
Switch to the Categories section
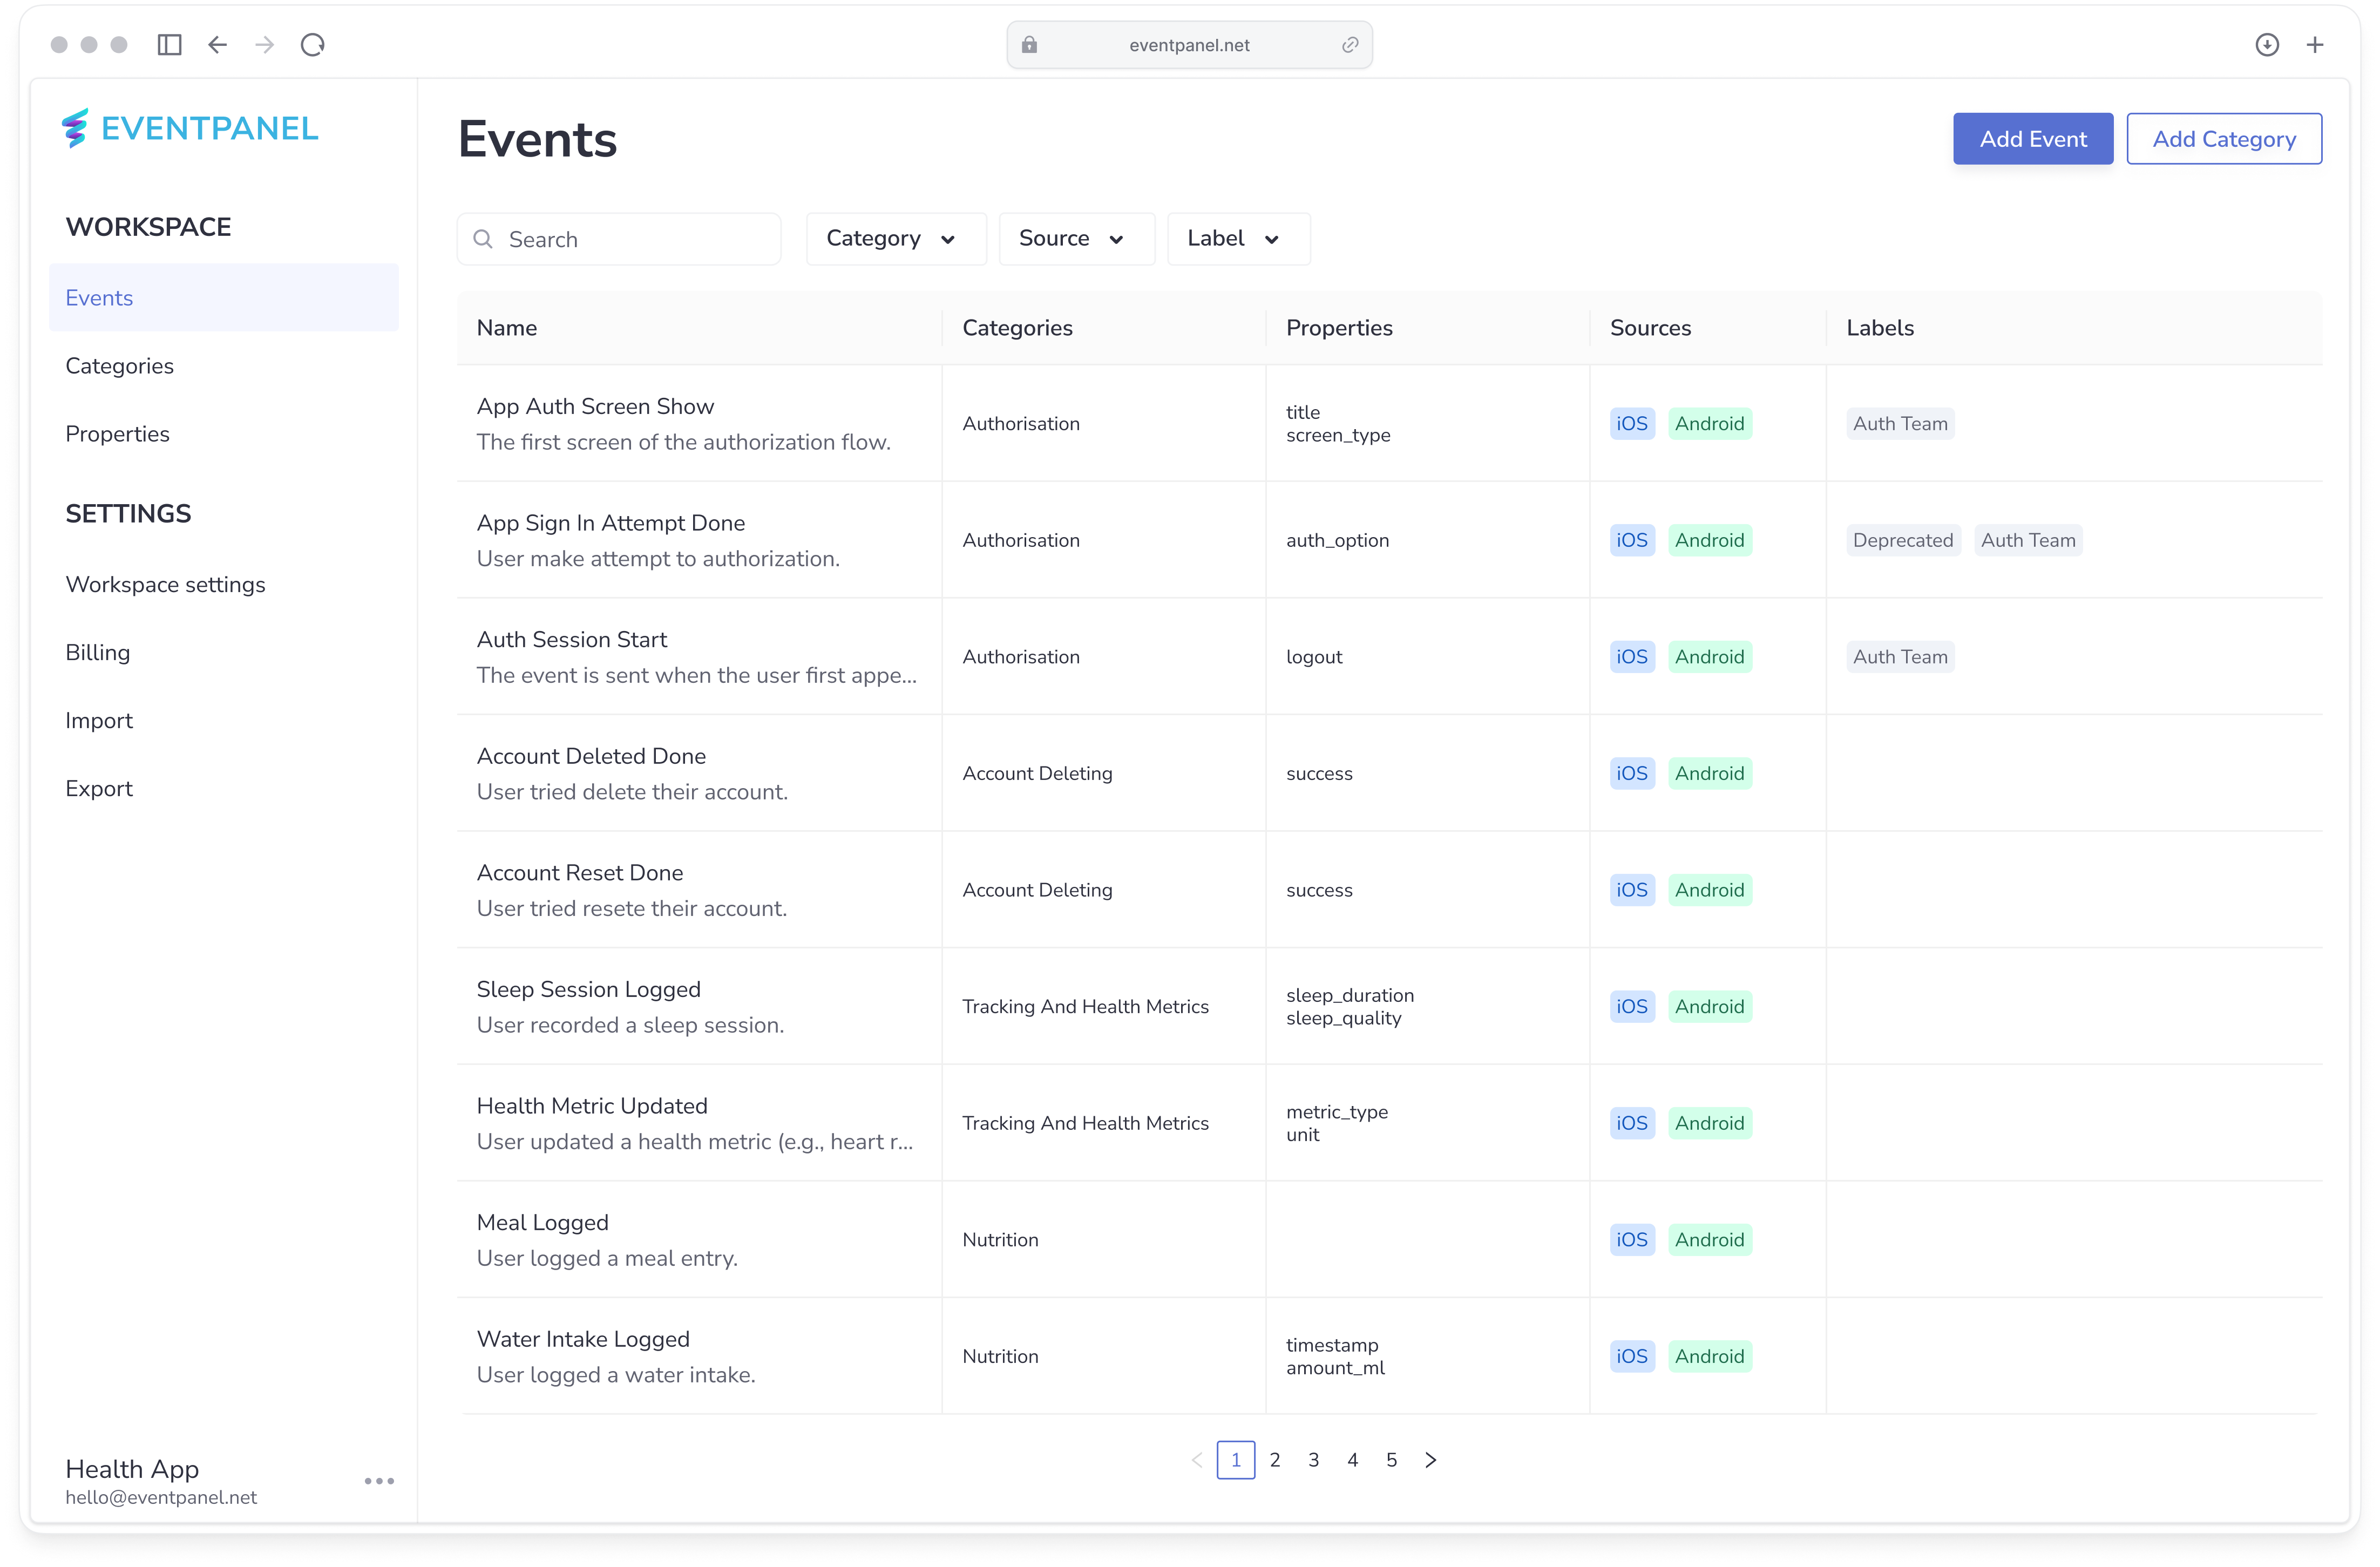pos(119,365)
